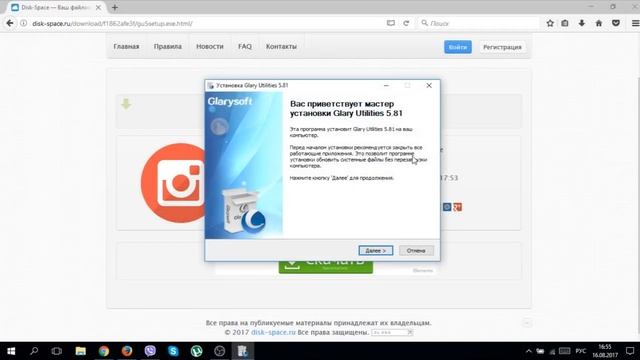
Task: Open the Pocket icon in the toolbar
Action: pos(616,23)
